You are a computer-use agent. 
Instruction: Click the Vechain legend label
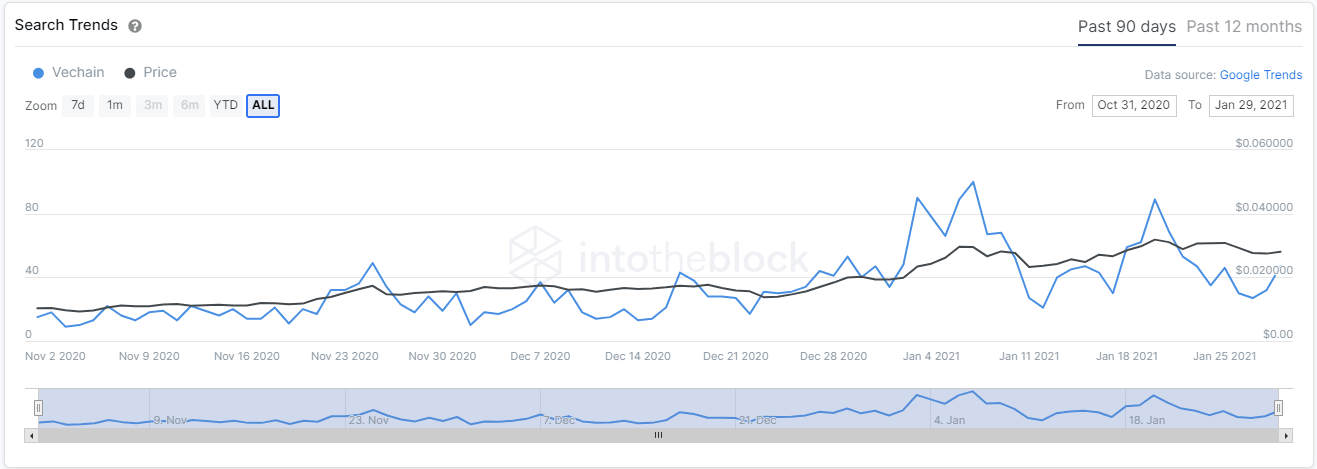[78, 73]
